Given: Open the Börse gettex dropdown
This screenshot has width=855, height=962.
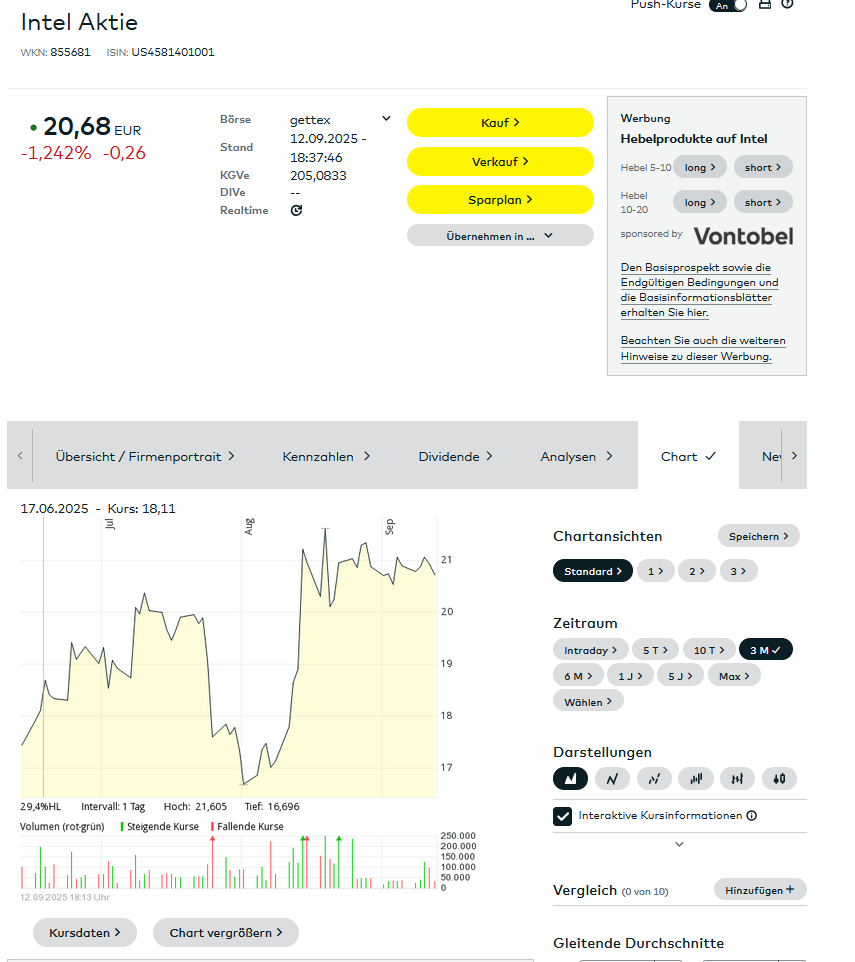Looking at the screenshot, I should coord(340,119).
